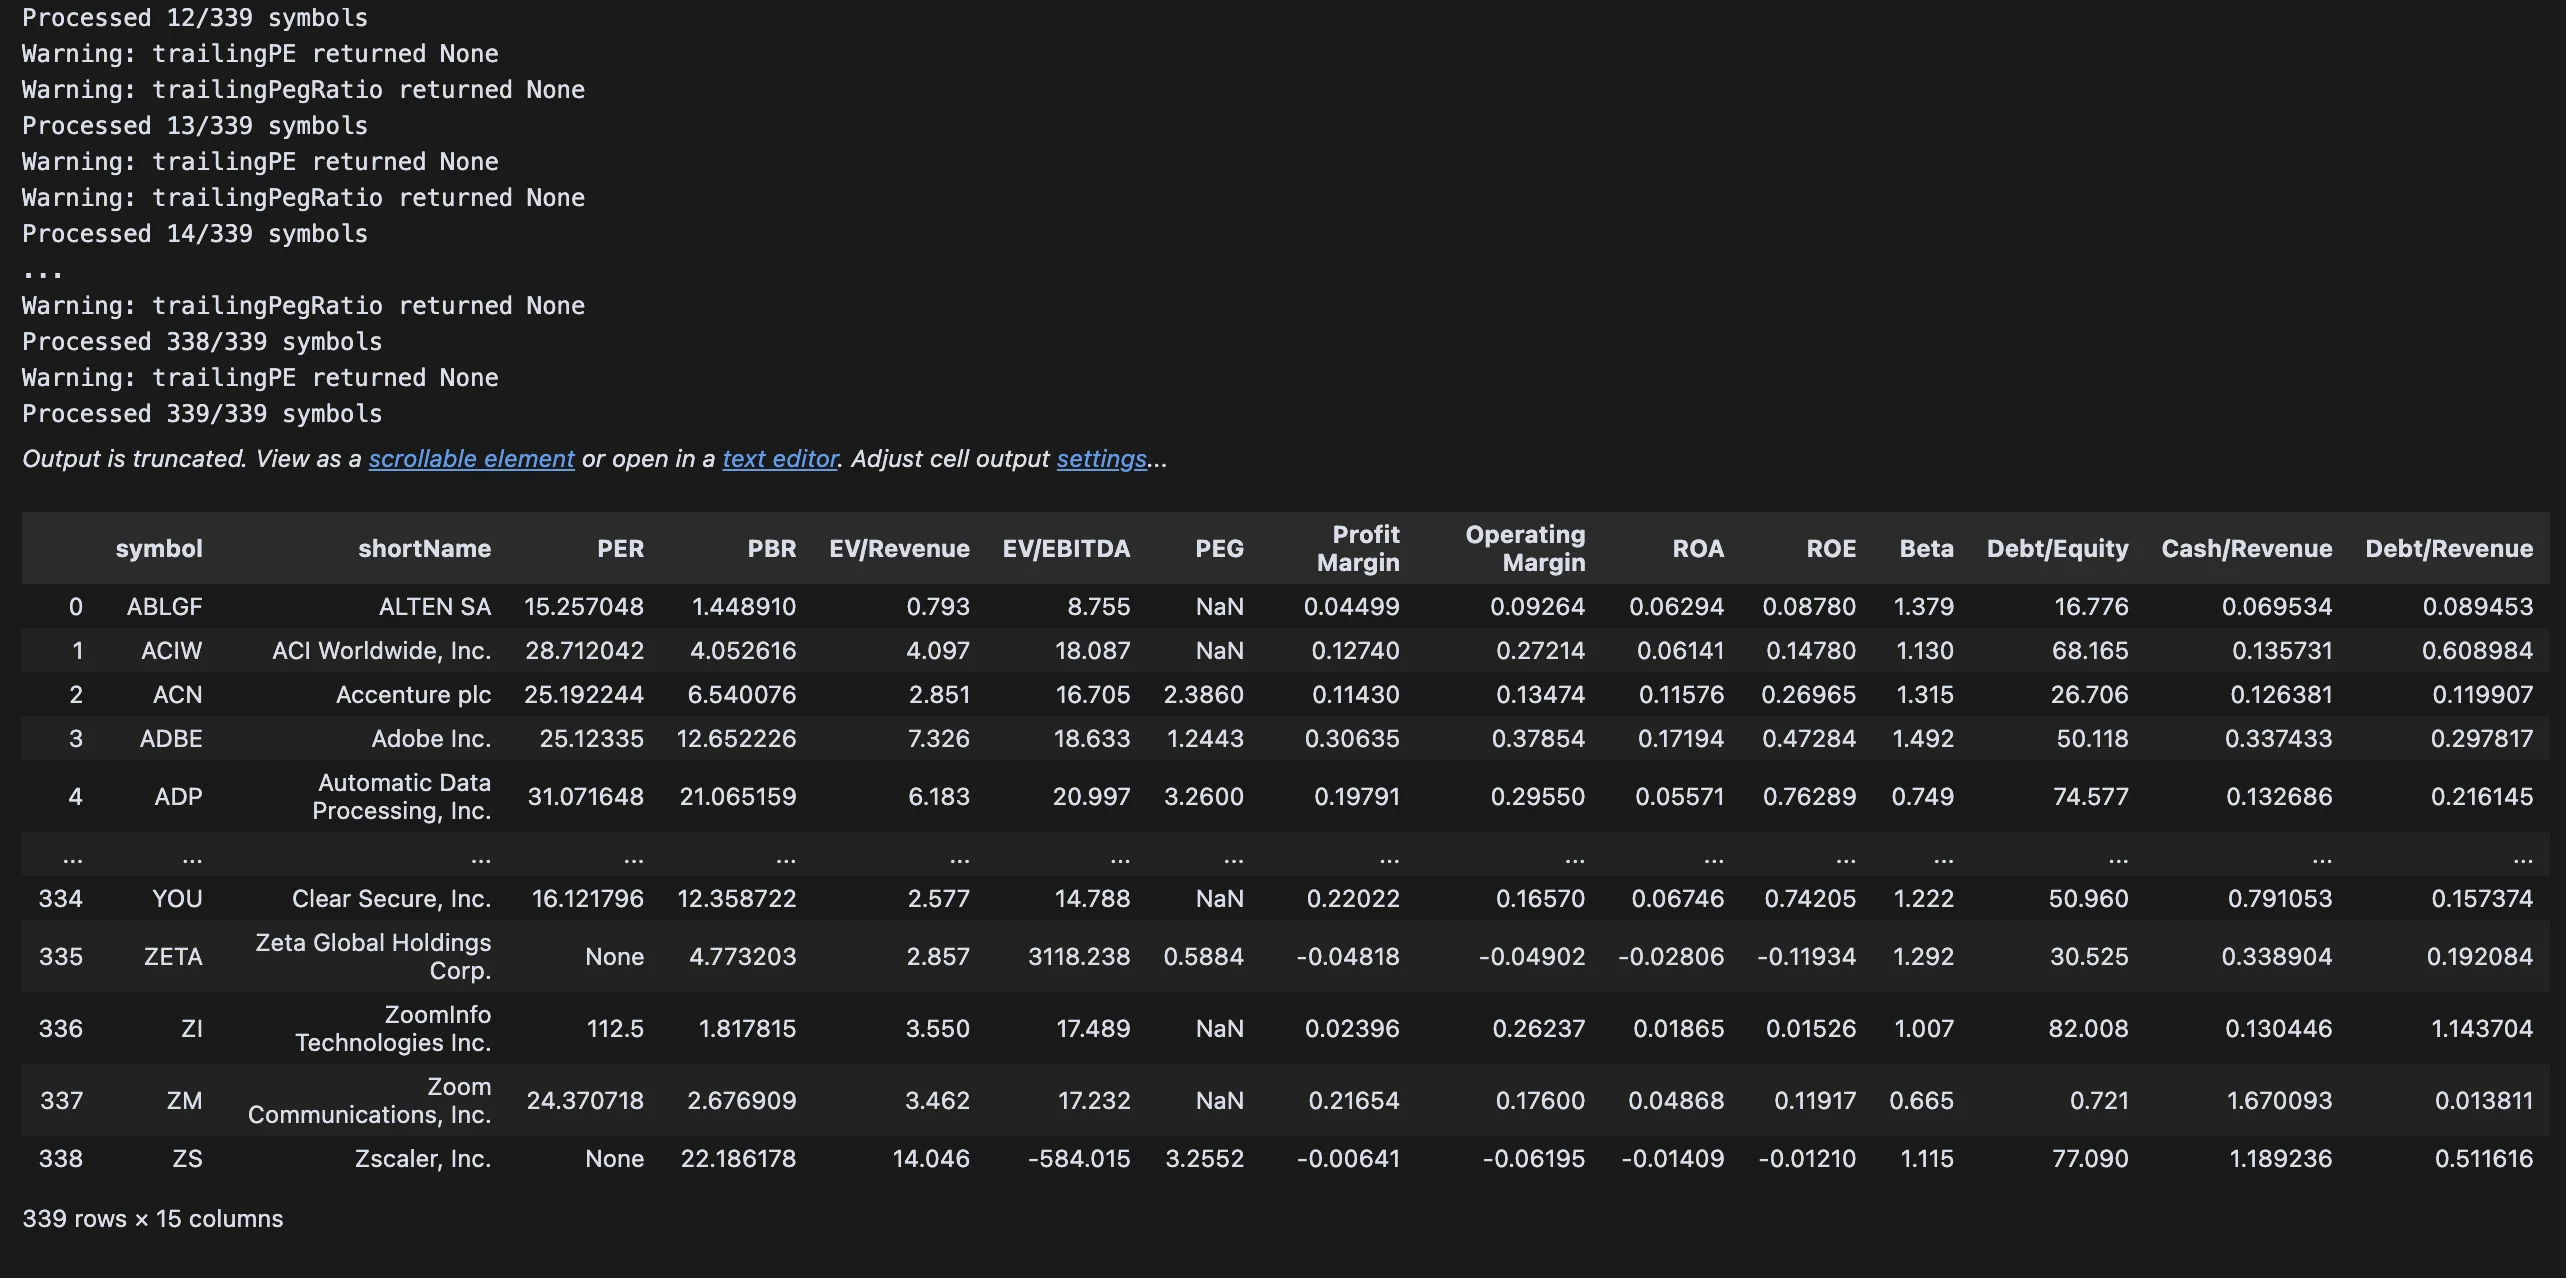This screenshot has height=1278, width=2566.
Task: Click the 339 rows × 15 columns text
Action: [x=153, y=1219]
